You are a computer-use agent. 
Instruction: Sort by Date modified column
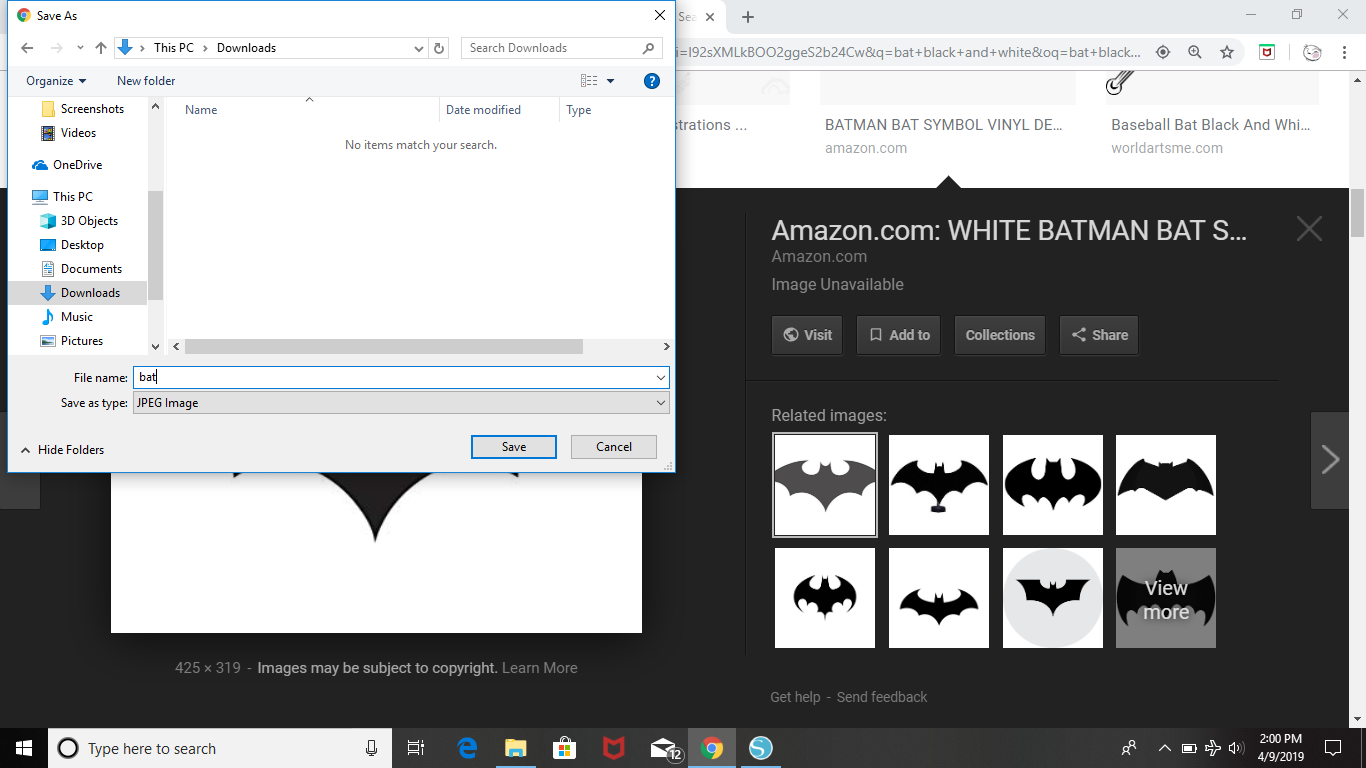pyautogui.click(x=483, y=110)
